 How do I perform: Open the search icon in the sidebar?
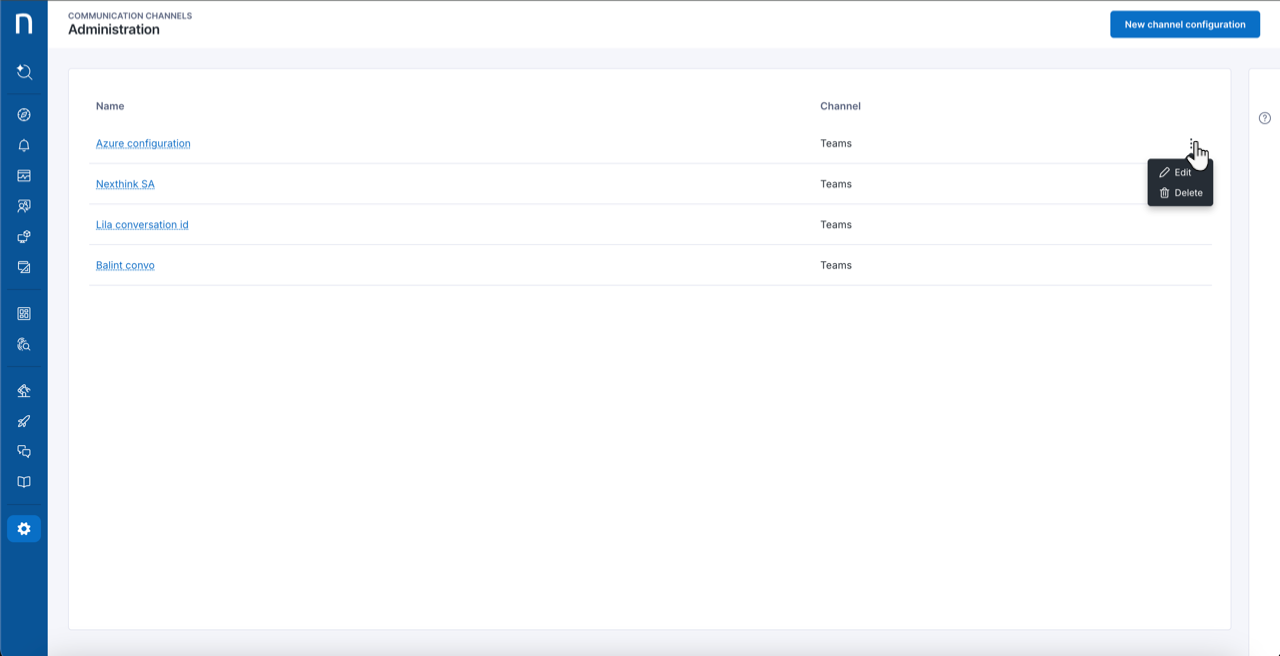click(x=24, y=72)
